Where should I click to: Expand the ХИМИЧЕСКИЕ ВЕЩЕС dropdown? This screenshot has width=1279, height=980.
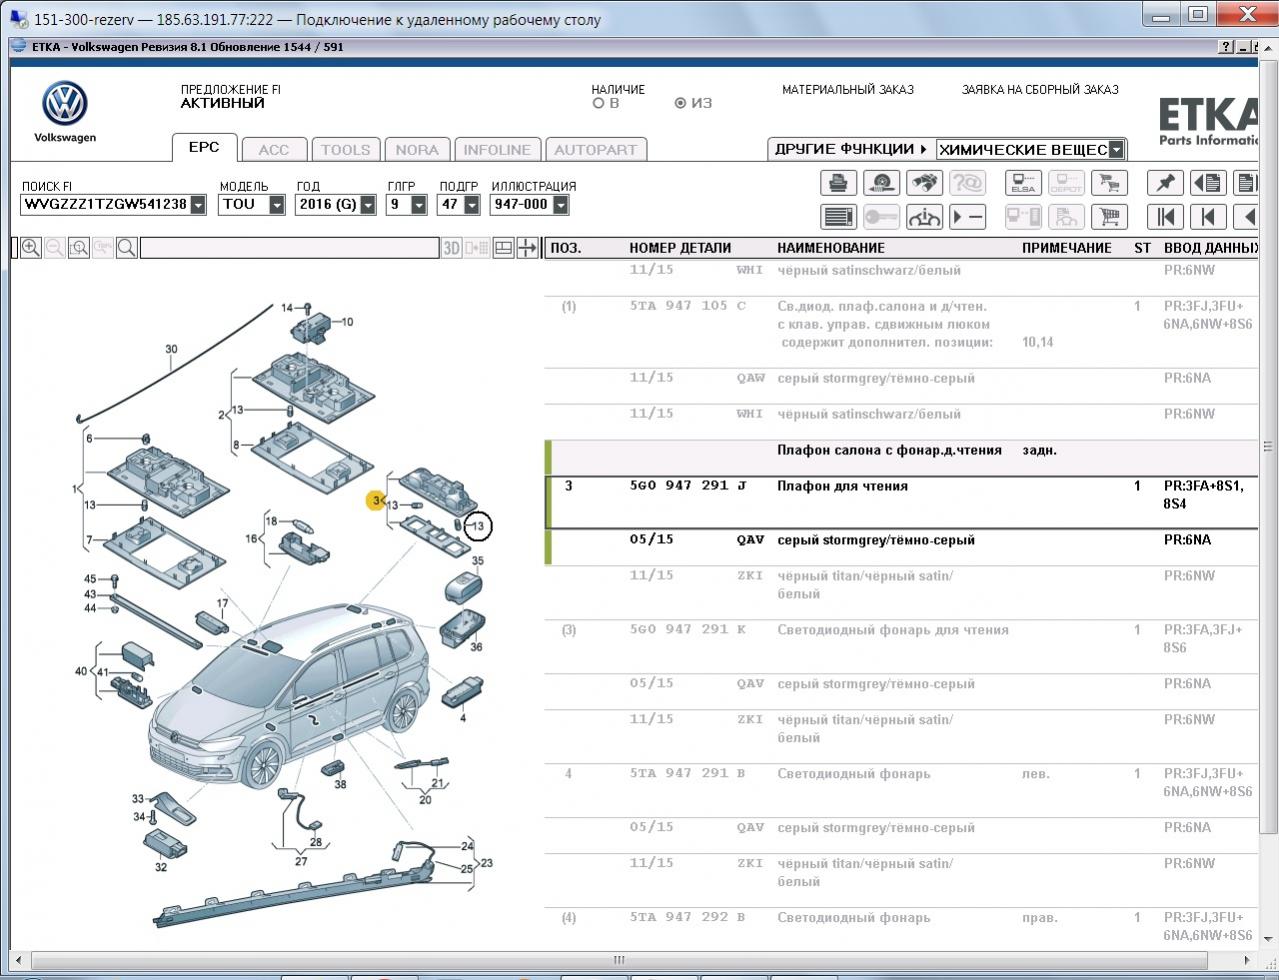click(1116, 149)
